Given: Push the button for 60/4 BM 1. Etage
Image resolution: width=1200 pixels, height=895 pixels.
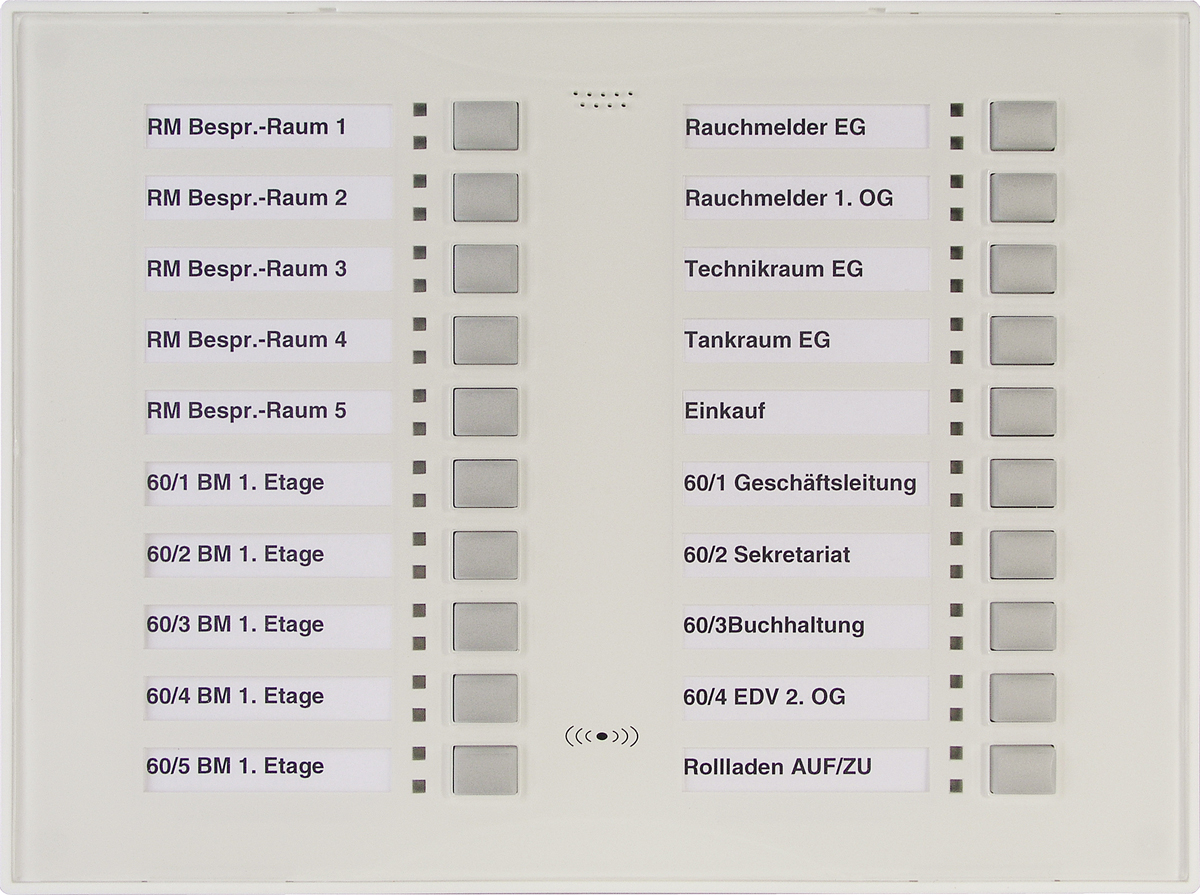Looking at the screenshot, I should [x=486, y=698].
